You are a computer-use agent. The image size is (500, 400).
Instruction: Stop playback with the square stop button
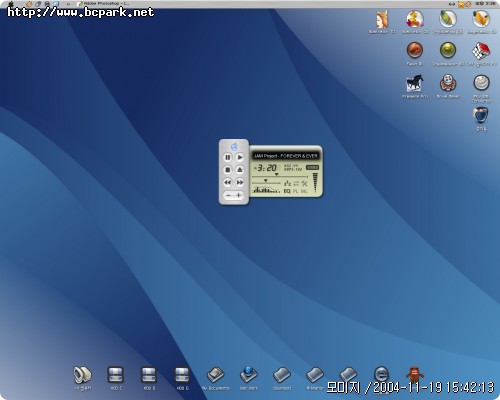tap(228, 170)
